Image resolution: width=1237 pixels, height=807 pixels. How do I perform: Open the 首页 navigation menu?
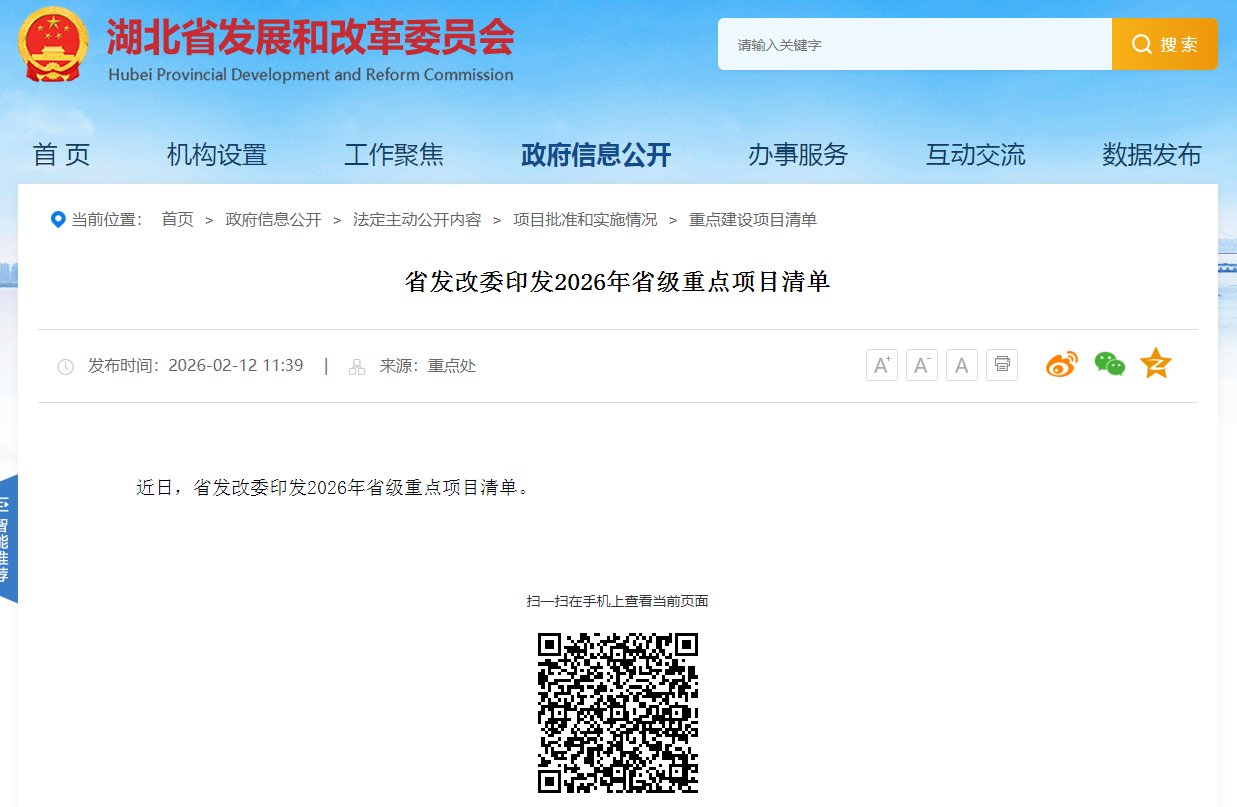[x=62, y=155]
